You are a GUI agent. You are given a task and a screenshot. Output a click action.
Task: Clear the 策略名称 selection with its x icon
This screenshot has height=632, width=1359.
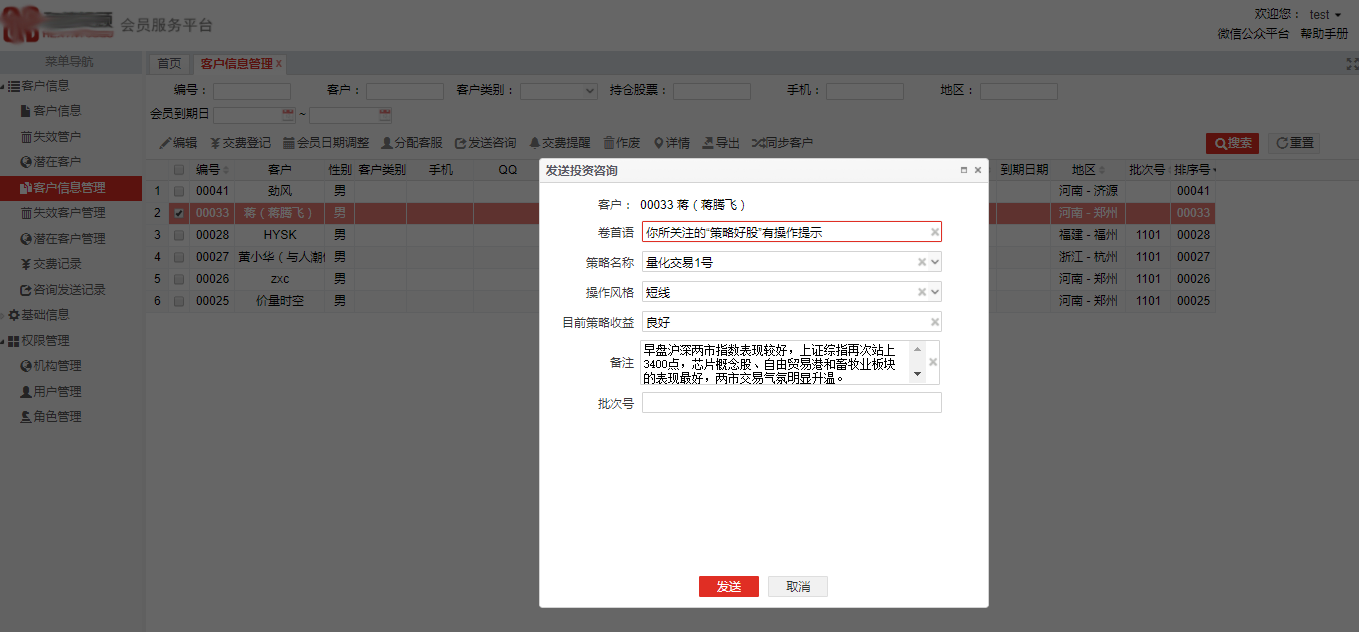pos(922,262)
